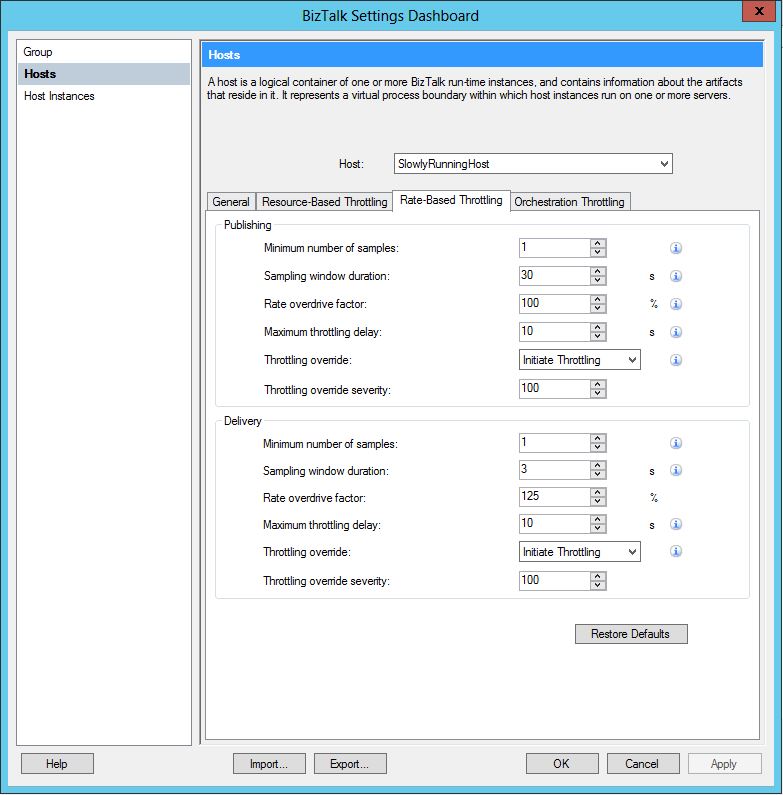Open info icon for Publishing Rate overdrive factor
783x795 pixels.
tap(675, 304)
